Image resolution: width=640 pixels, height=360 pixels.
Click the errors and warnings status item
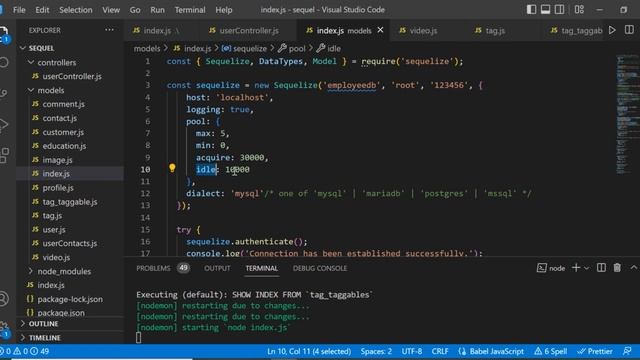(24, 351)
